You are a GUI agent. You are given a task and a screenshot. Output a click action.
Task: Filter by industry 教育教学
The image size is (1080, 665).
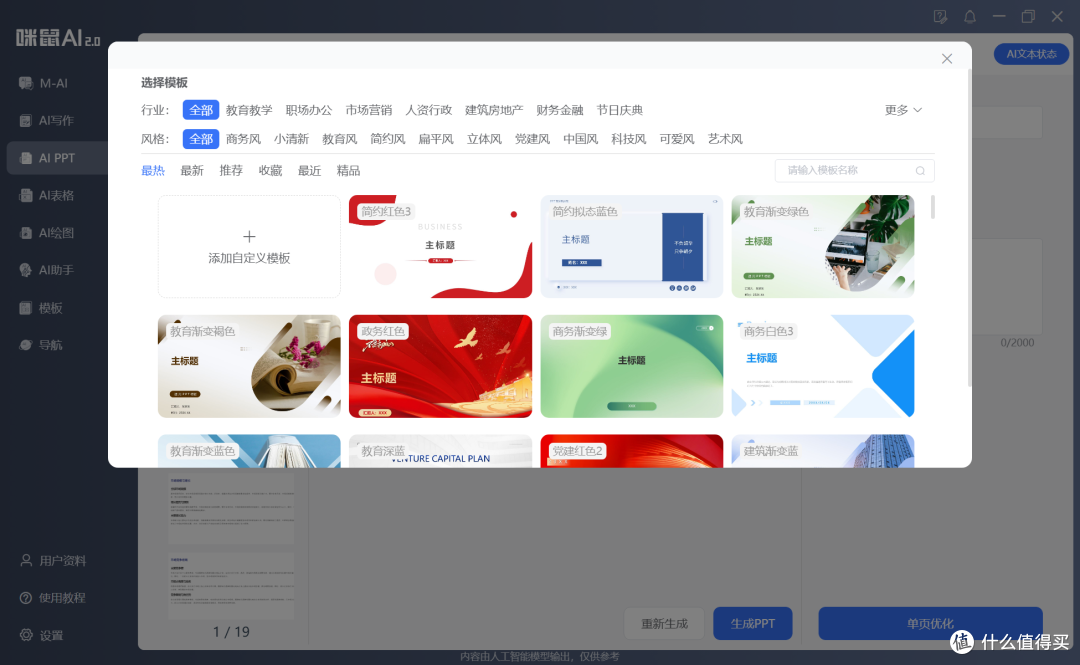249,110
